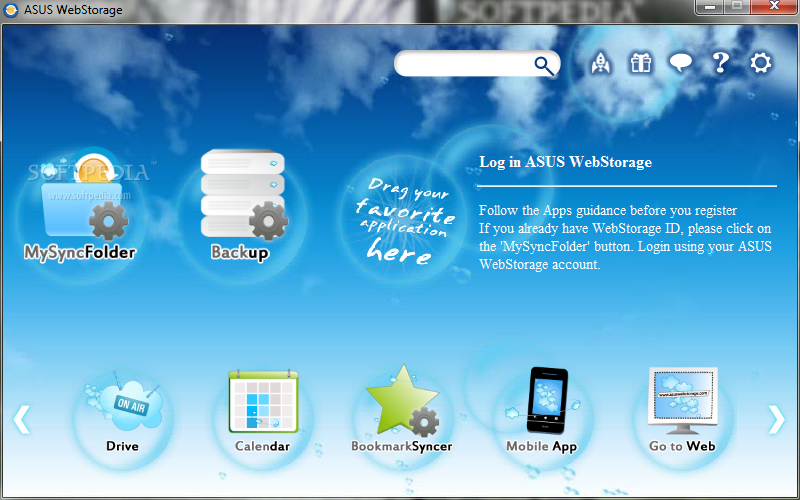Click the 'Drag your favorite application here' bubble
Viewport: 800px width, 500px height.
click(x=401, y=218)
